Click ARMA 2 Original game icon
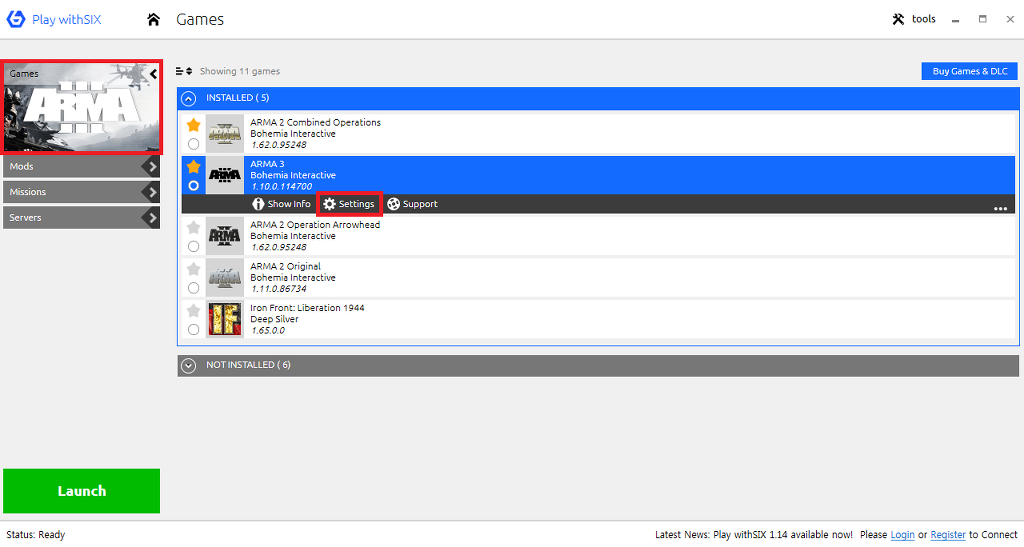The image size is (1024, 547). click(225, 277)
